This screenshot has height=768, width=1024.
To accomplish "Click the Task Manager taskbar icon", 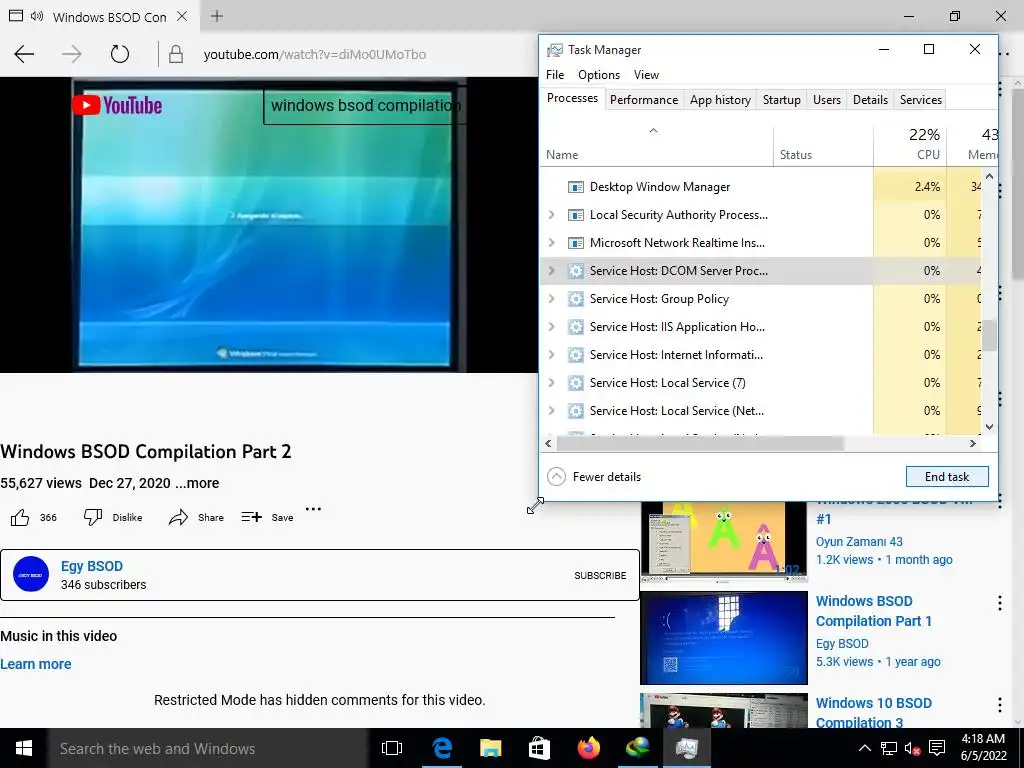I will click(686, 748).
